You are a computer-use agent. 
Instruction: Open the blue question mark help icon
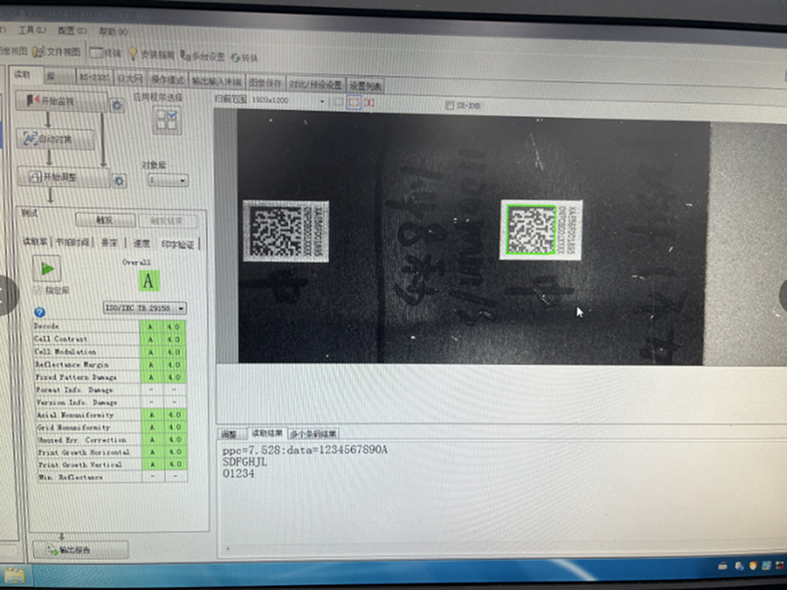click(x=40, y=312)
